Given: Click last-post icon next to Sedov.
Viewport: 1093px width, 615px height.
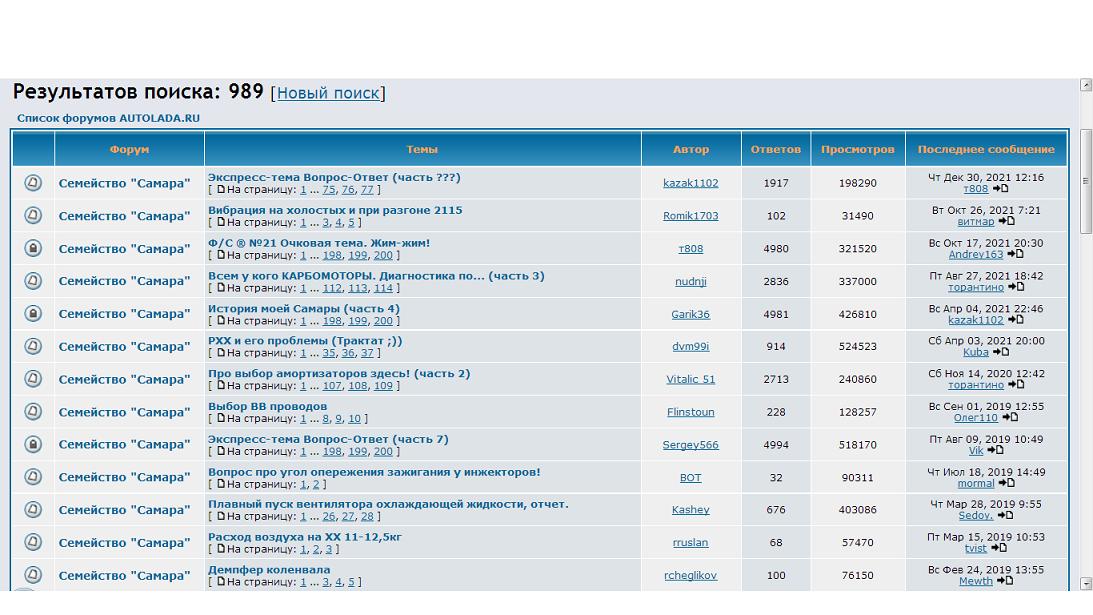Looking at the screenshot, I should point(1005,516).
